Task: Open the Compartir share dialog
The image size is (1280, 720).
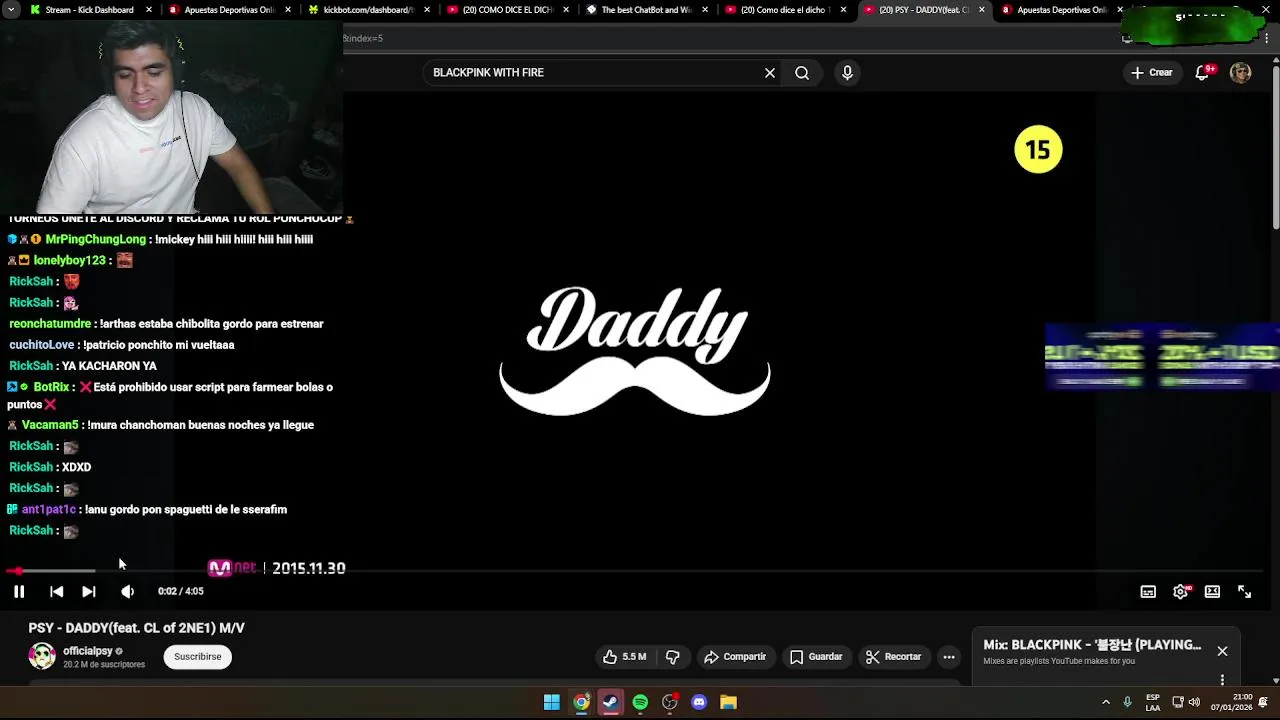Action: point(735,657)
